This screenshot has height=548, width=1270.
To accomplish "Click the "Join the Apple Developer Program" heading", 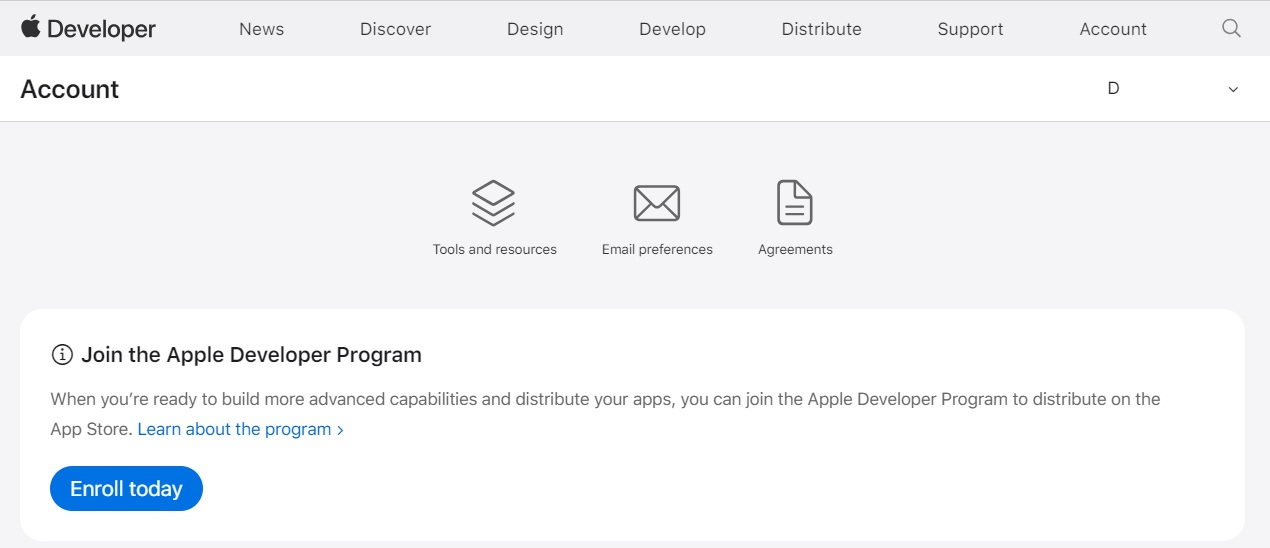I will coord(251,355).
